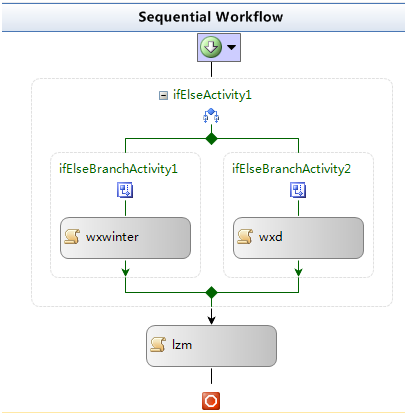Image resolution: width=407 pixels, height=415 pixels.
Task: Click green arrow below wxwinter activity
Action: 125,268
